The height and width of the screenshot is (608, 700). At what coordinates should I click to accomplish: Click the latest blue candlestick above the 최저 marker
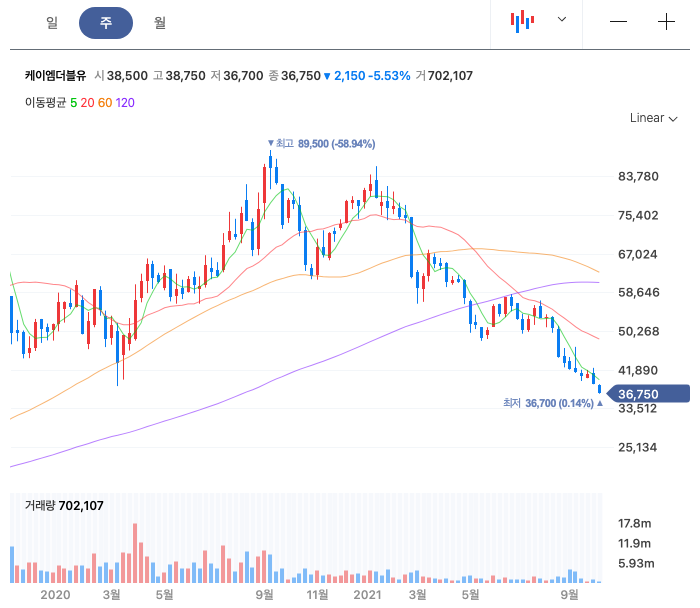tap(600, 389)
